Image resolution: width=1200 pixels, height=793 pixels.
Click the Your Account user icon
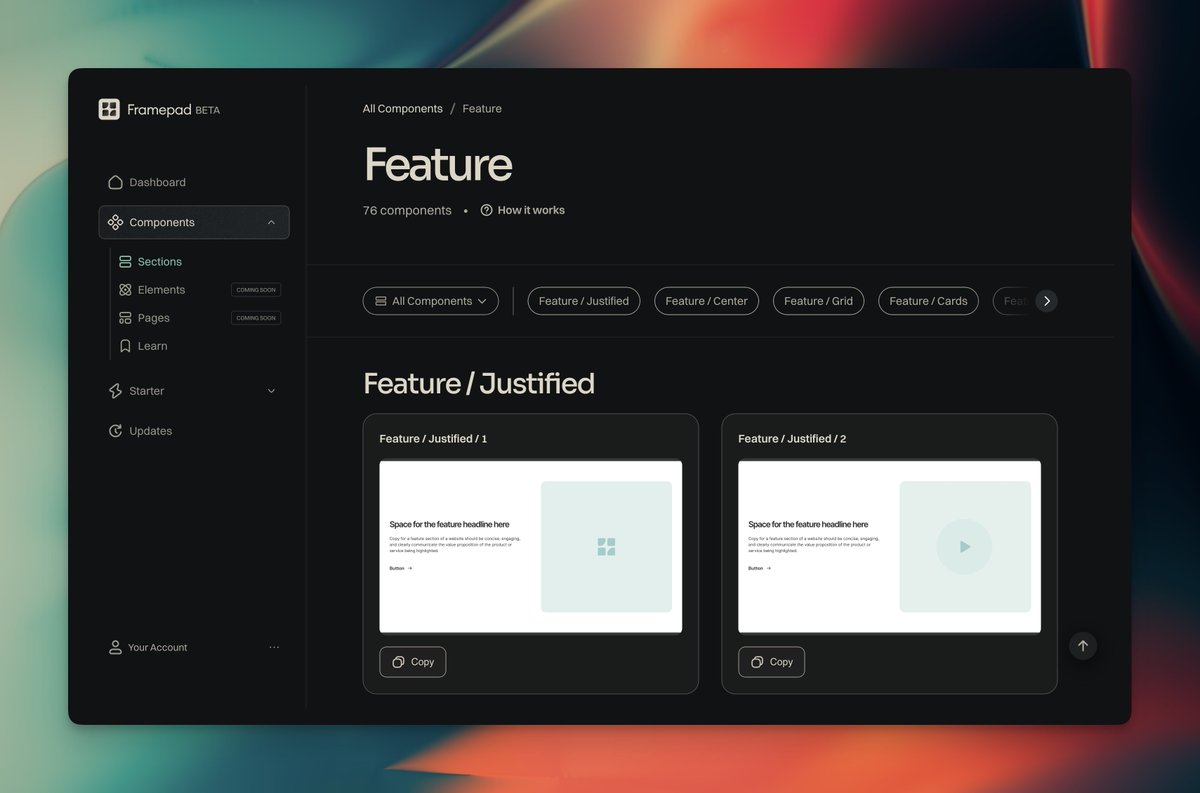click(x=115, y=647)
